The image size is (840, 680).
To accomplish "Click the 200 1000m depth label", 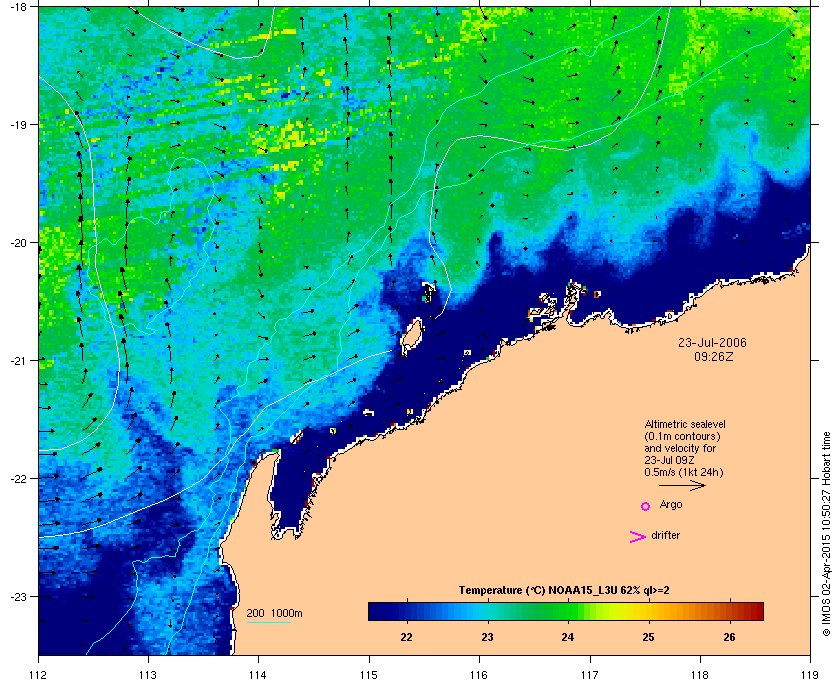I will pos(274,614).
